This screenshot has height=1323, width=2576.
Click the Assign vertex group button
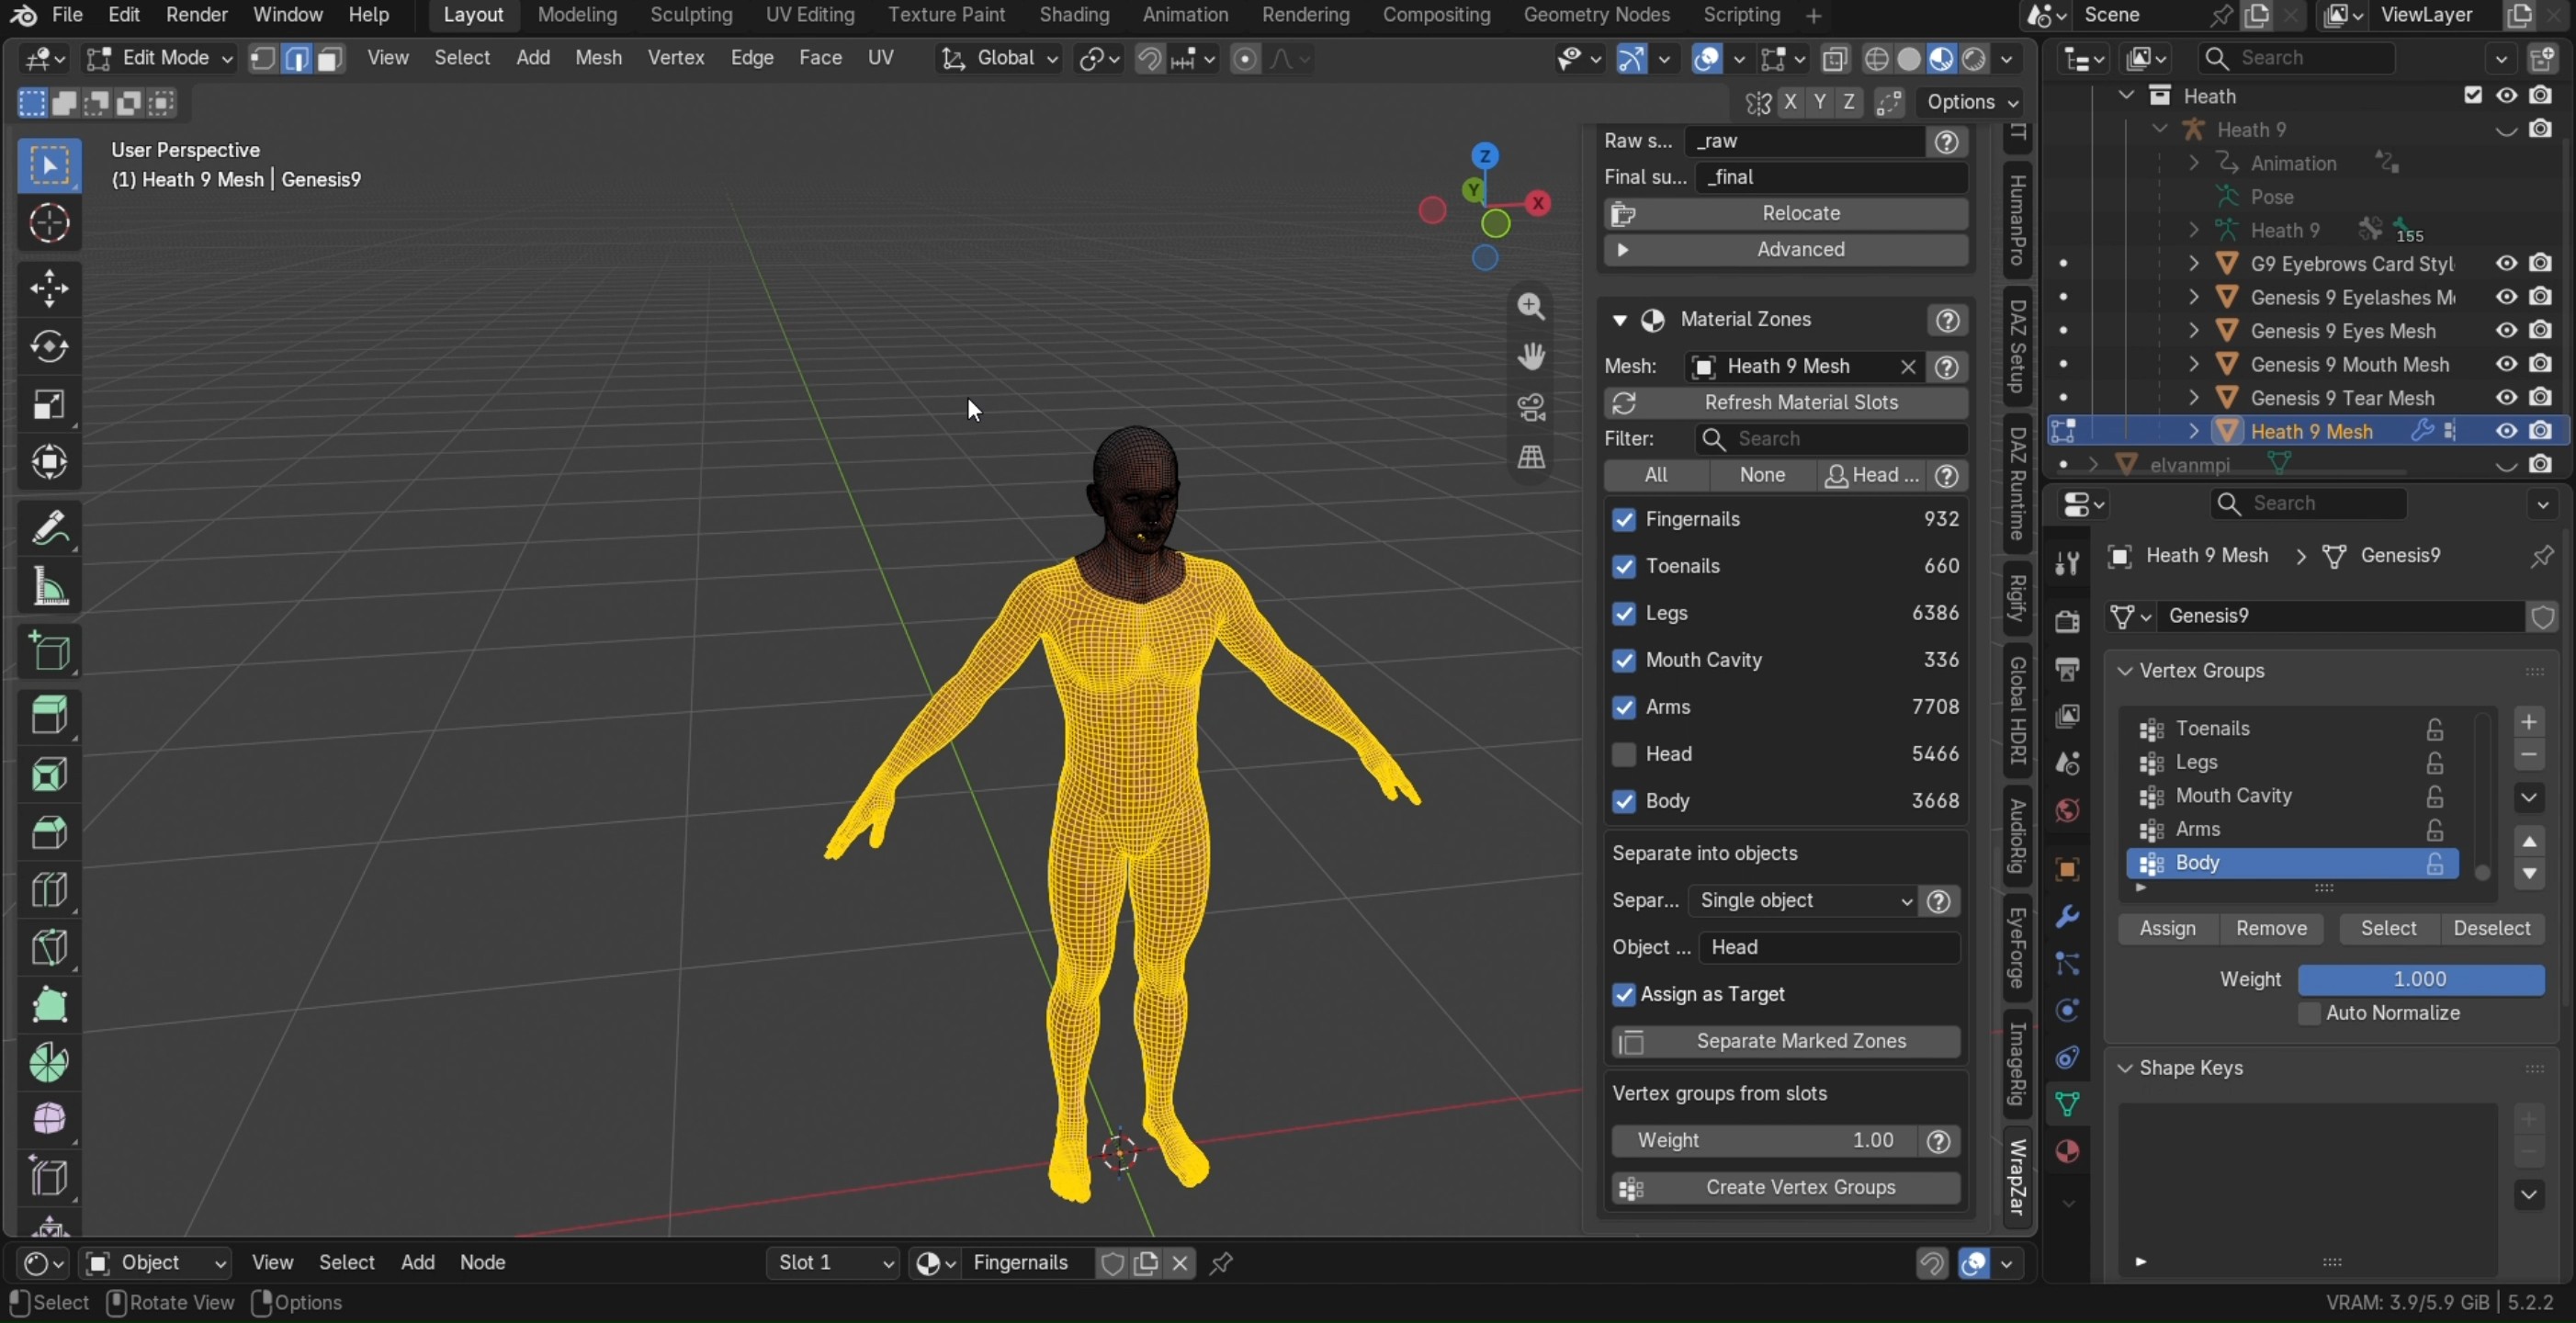point(2167,929)
